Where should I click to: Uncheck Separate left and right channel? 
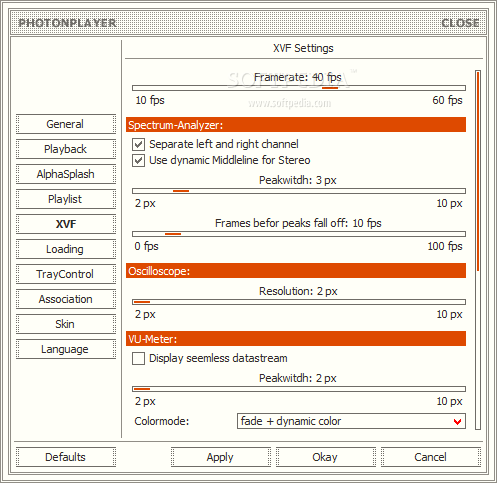point(138,144)
